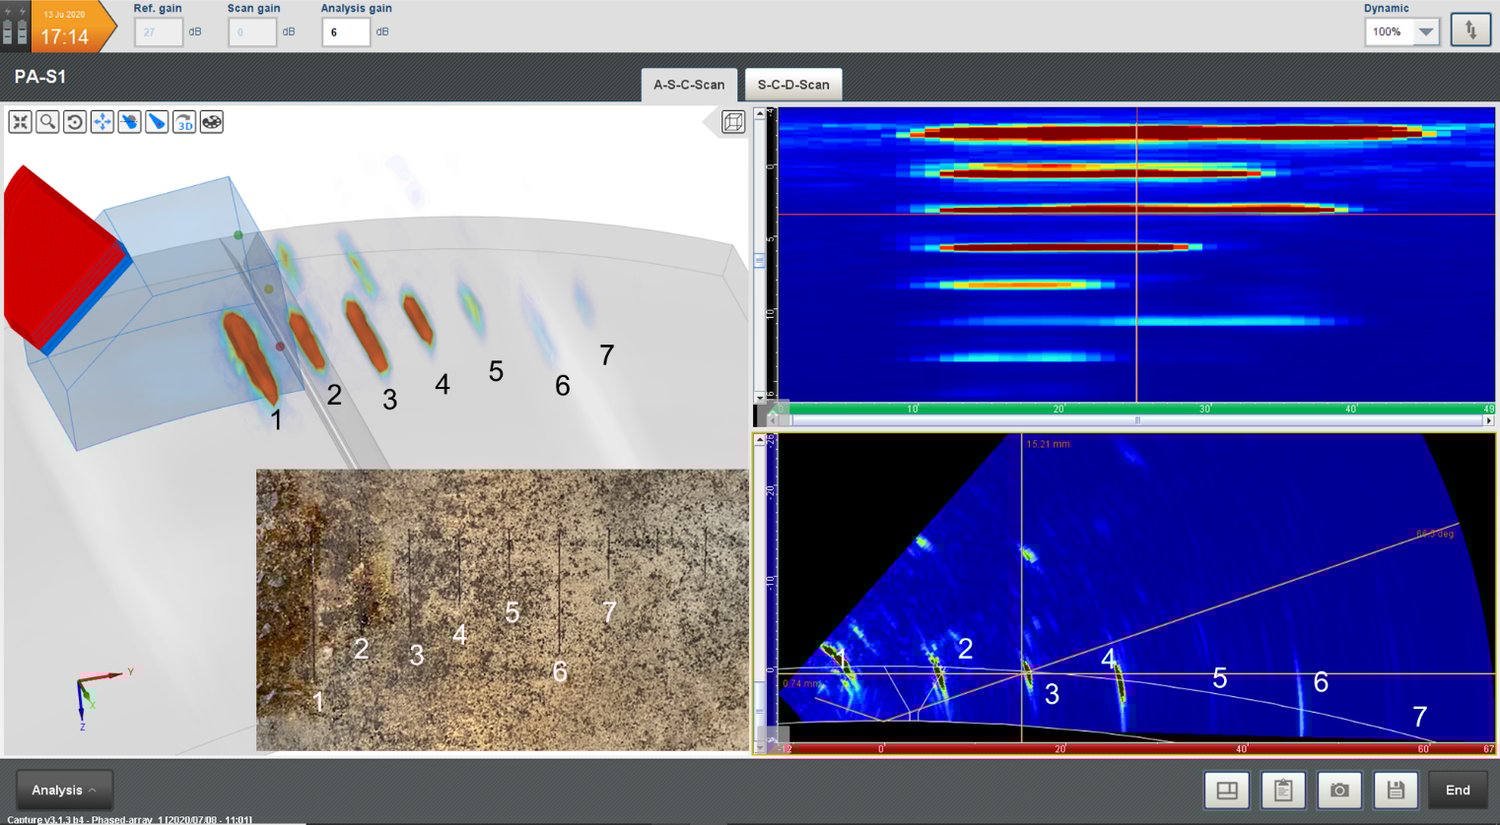Expand the Analysis menu at bottom left
The height and width of the screenshot is (825, 1500).
[63, 789]
